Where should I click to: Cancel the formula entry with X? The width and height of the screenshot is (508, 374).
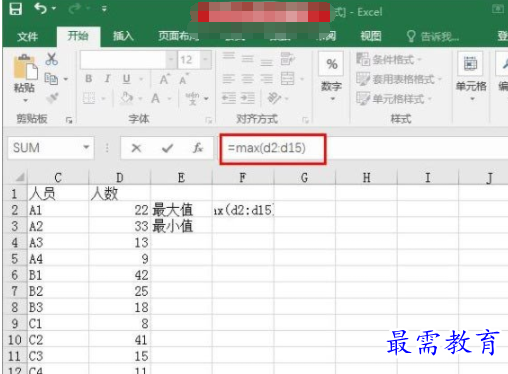[136, 148]
